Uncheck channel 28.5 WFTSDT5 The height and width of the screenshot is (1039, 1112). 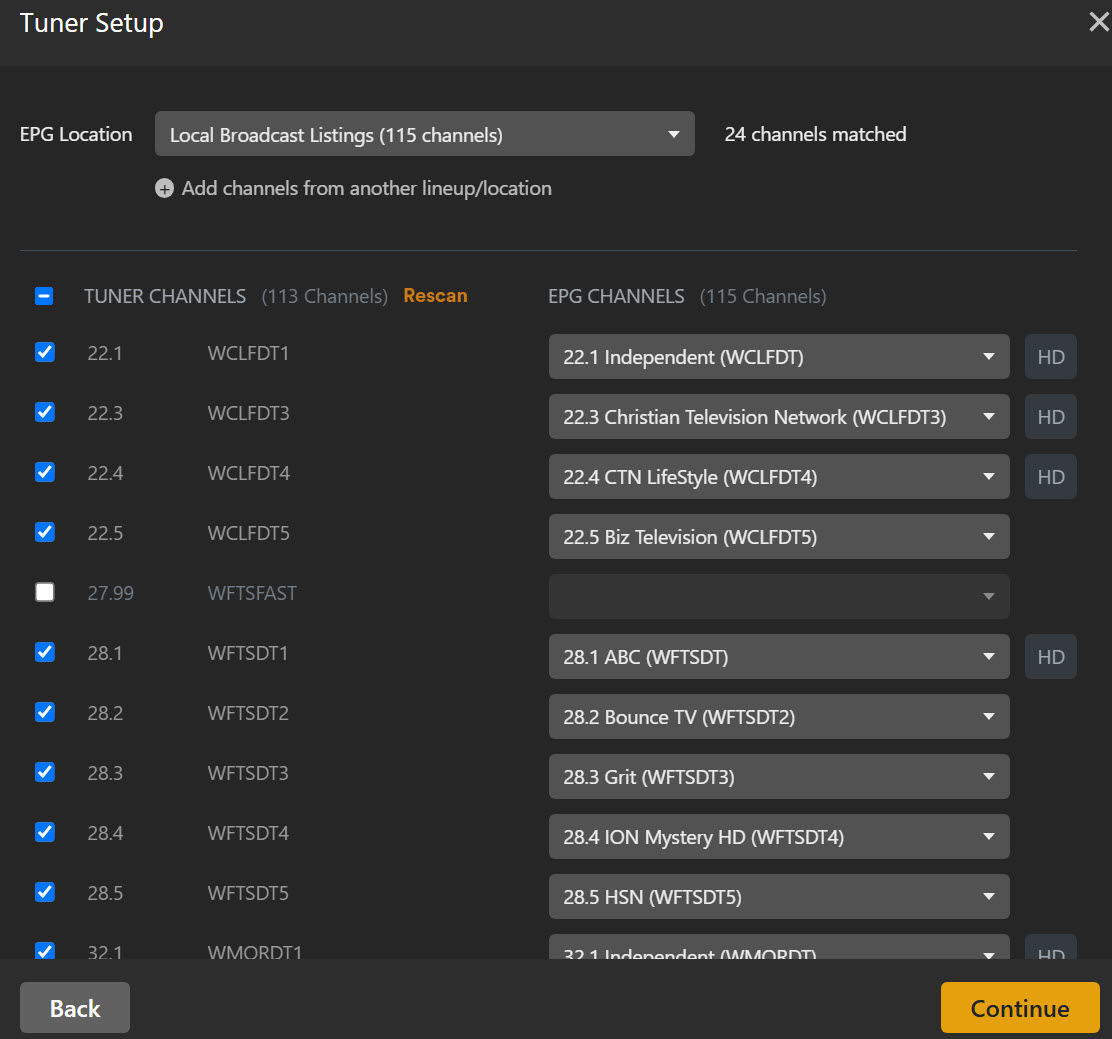pyautogui.click(x=45, y=892)
